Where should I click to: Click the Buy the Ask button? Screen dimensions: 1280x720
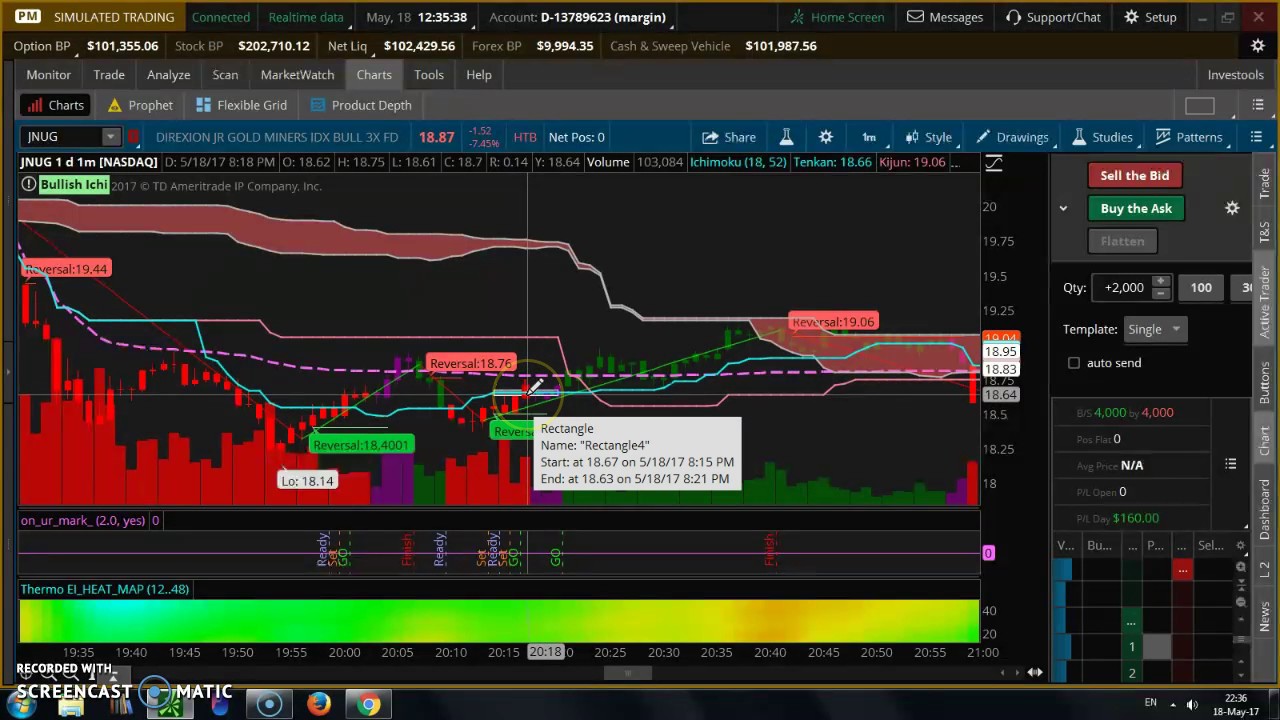tap(1135, 209)
